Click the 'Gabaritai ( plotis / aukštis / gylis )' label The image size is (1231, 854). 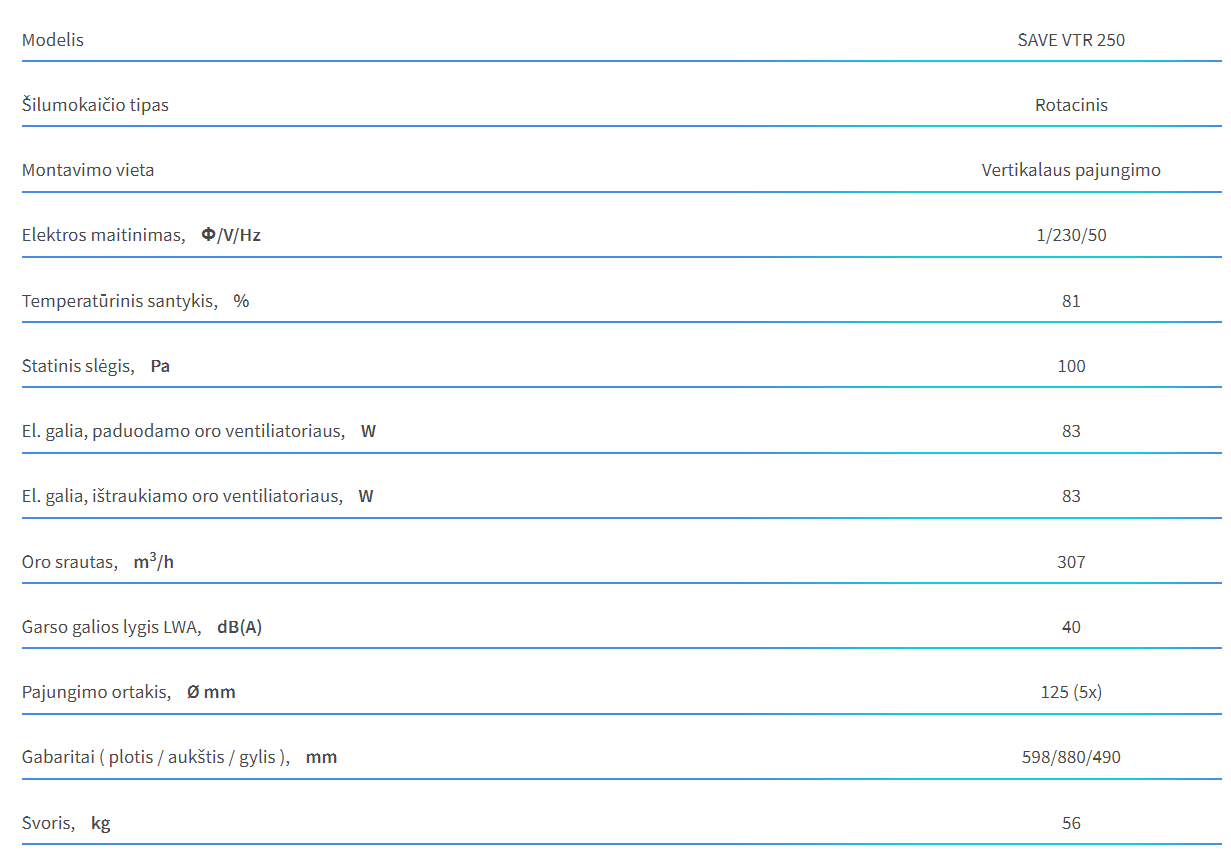pos(156,757)
